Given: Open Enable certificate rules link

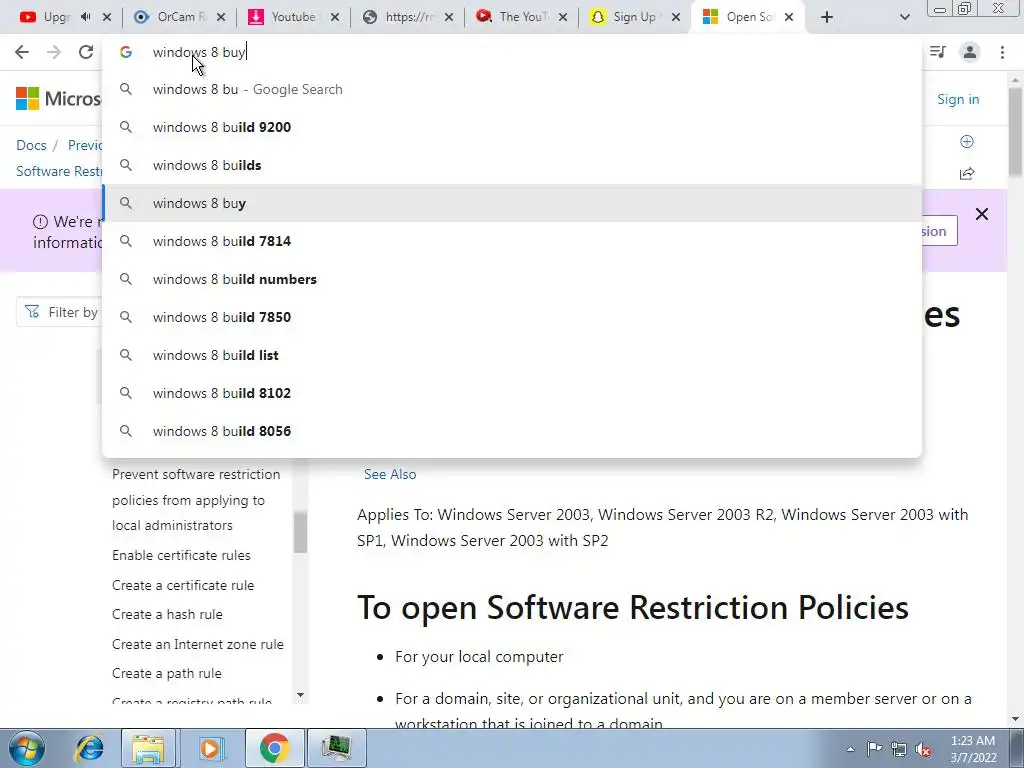Looking at the screenshot, I should (181, 555).
